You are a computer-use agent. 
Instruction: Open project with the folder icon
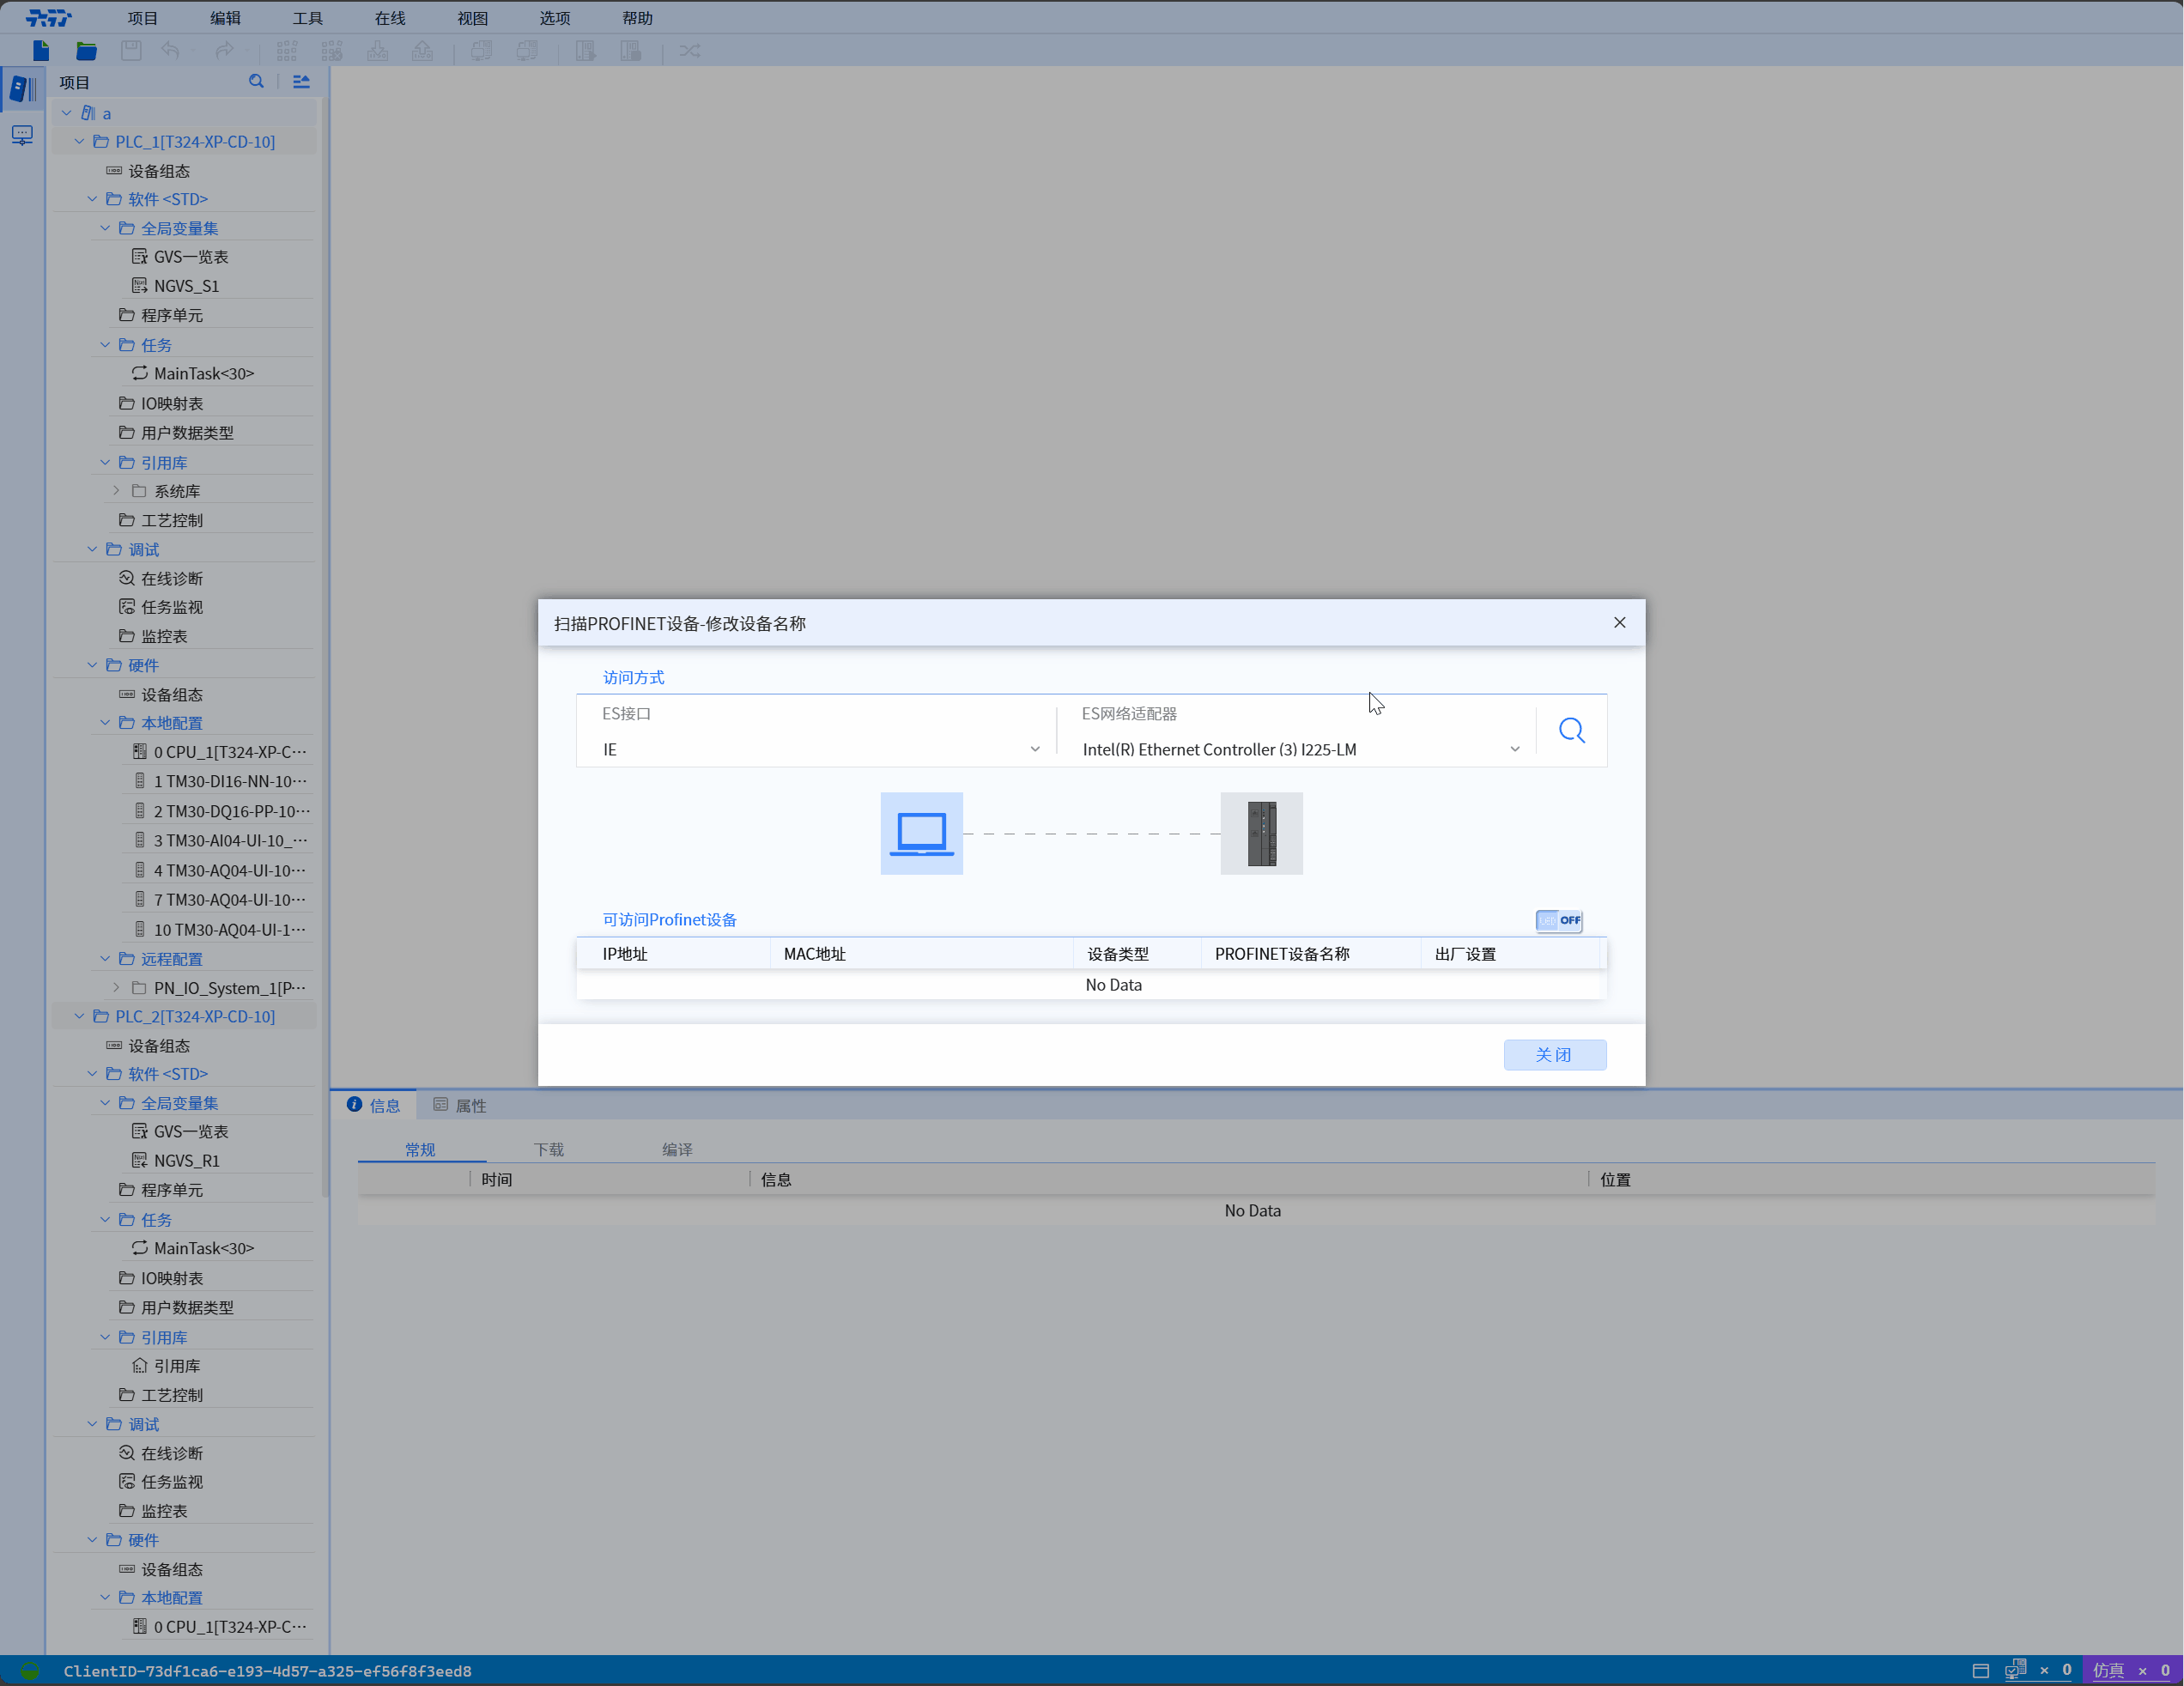pos(86,51)
